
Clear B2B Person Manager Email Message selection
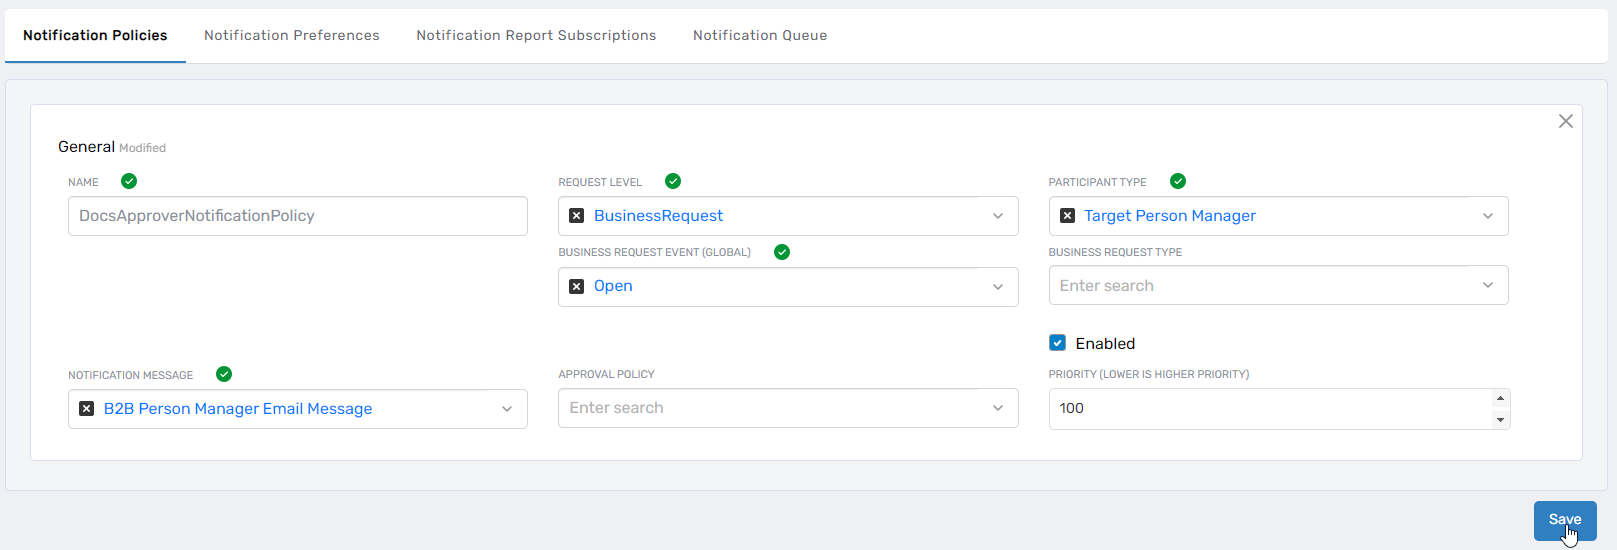click(x=86, y=409)
